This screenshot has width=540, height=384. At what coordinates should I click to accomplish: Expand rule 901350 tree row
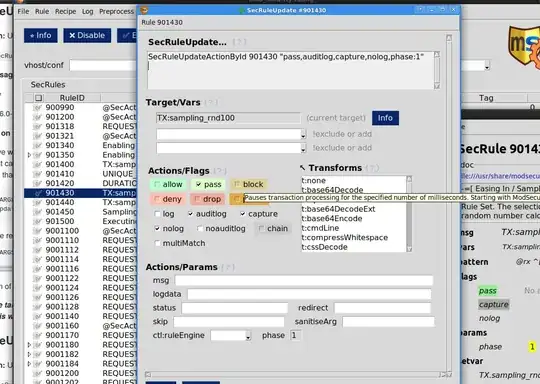tap(29, 155)
